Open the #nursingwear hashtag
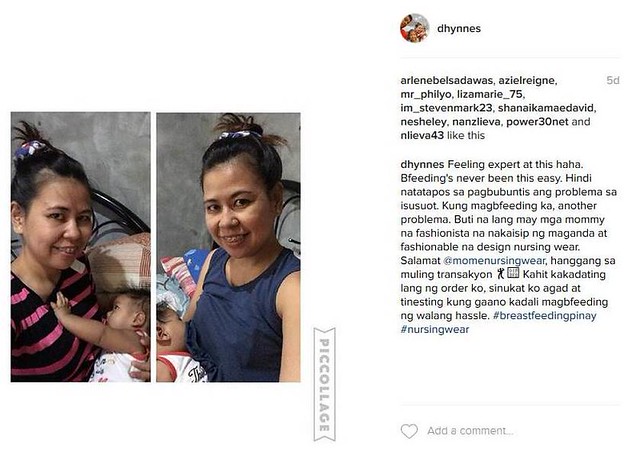 (435, 330)
